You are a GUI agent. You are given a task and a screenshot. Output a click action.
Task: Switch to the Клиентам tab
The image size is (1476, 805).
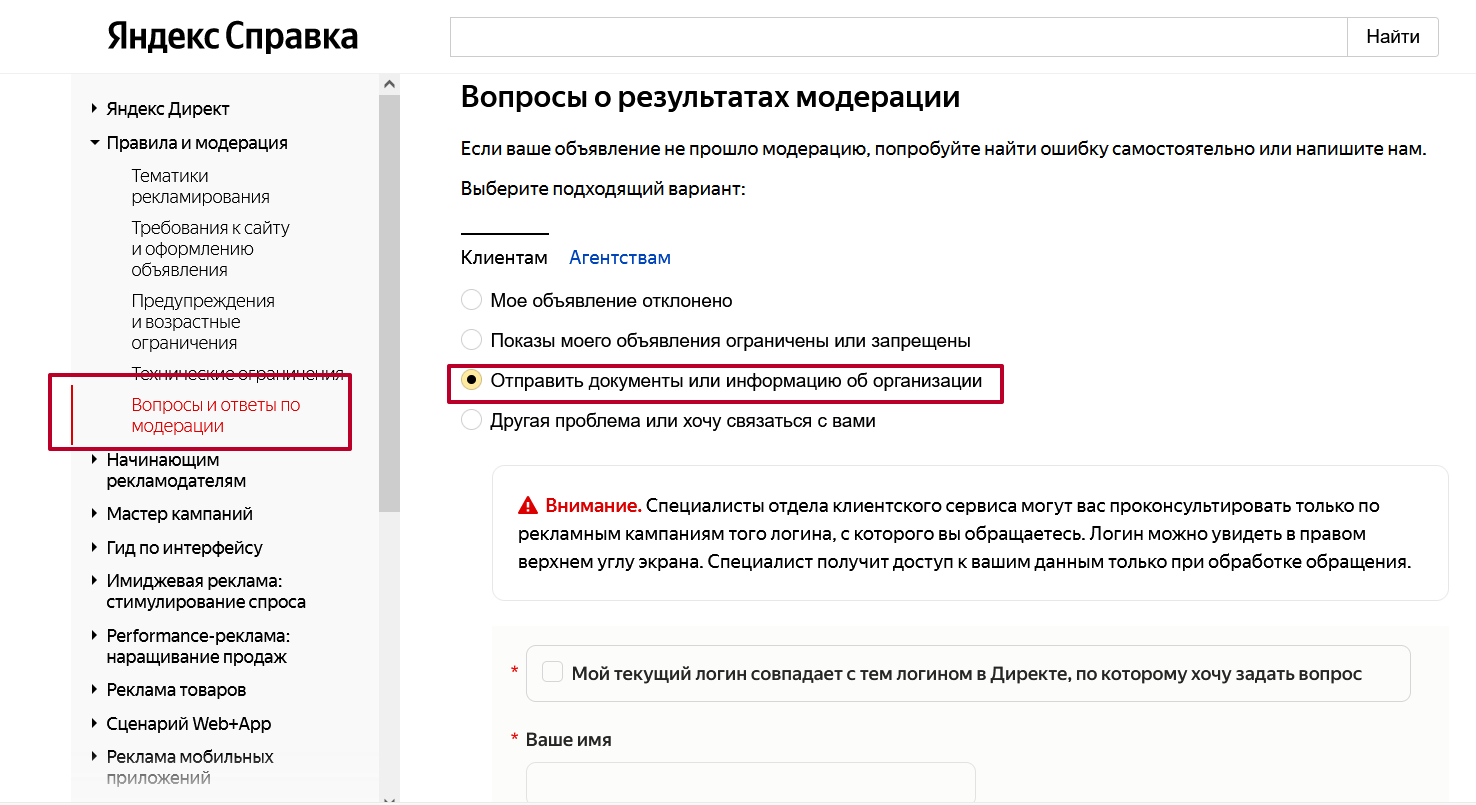coord(504,257)
